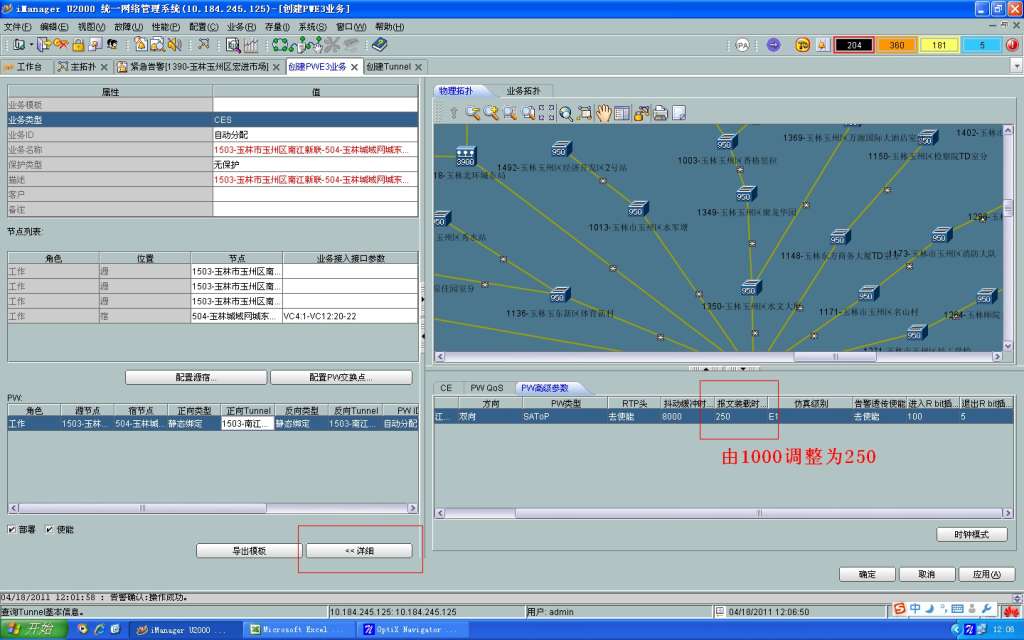Click the muted speaker alarm sound icon
The height and width of the screenshot is (640, 1024).
coord(173,45)
